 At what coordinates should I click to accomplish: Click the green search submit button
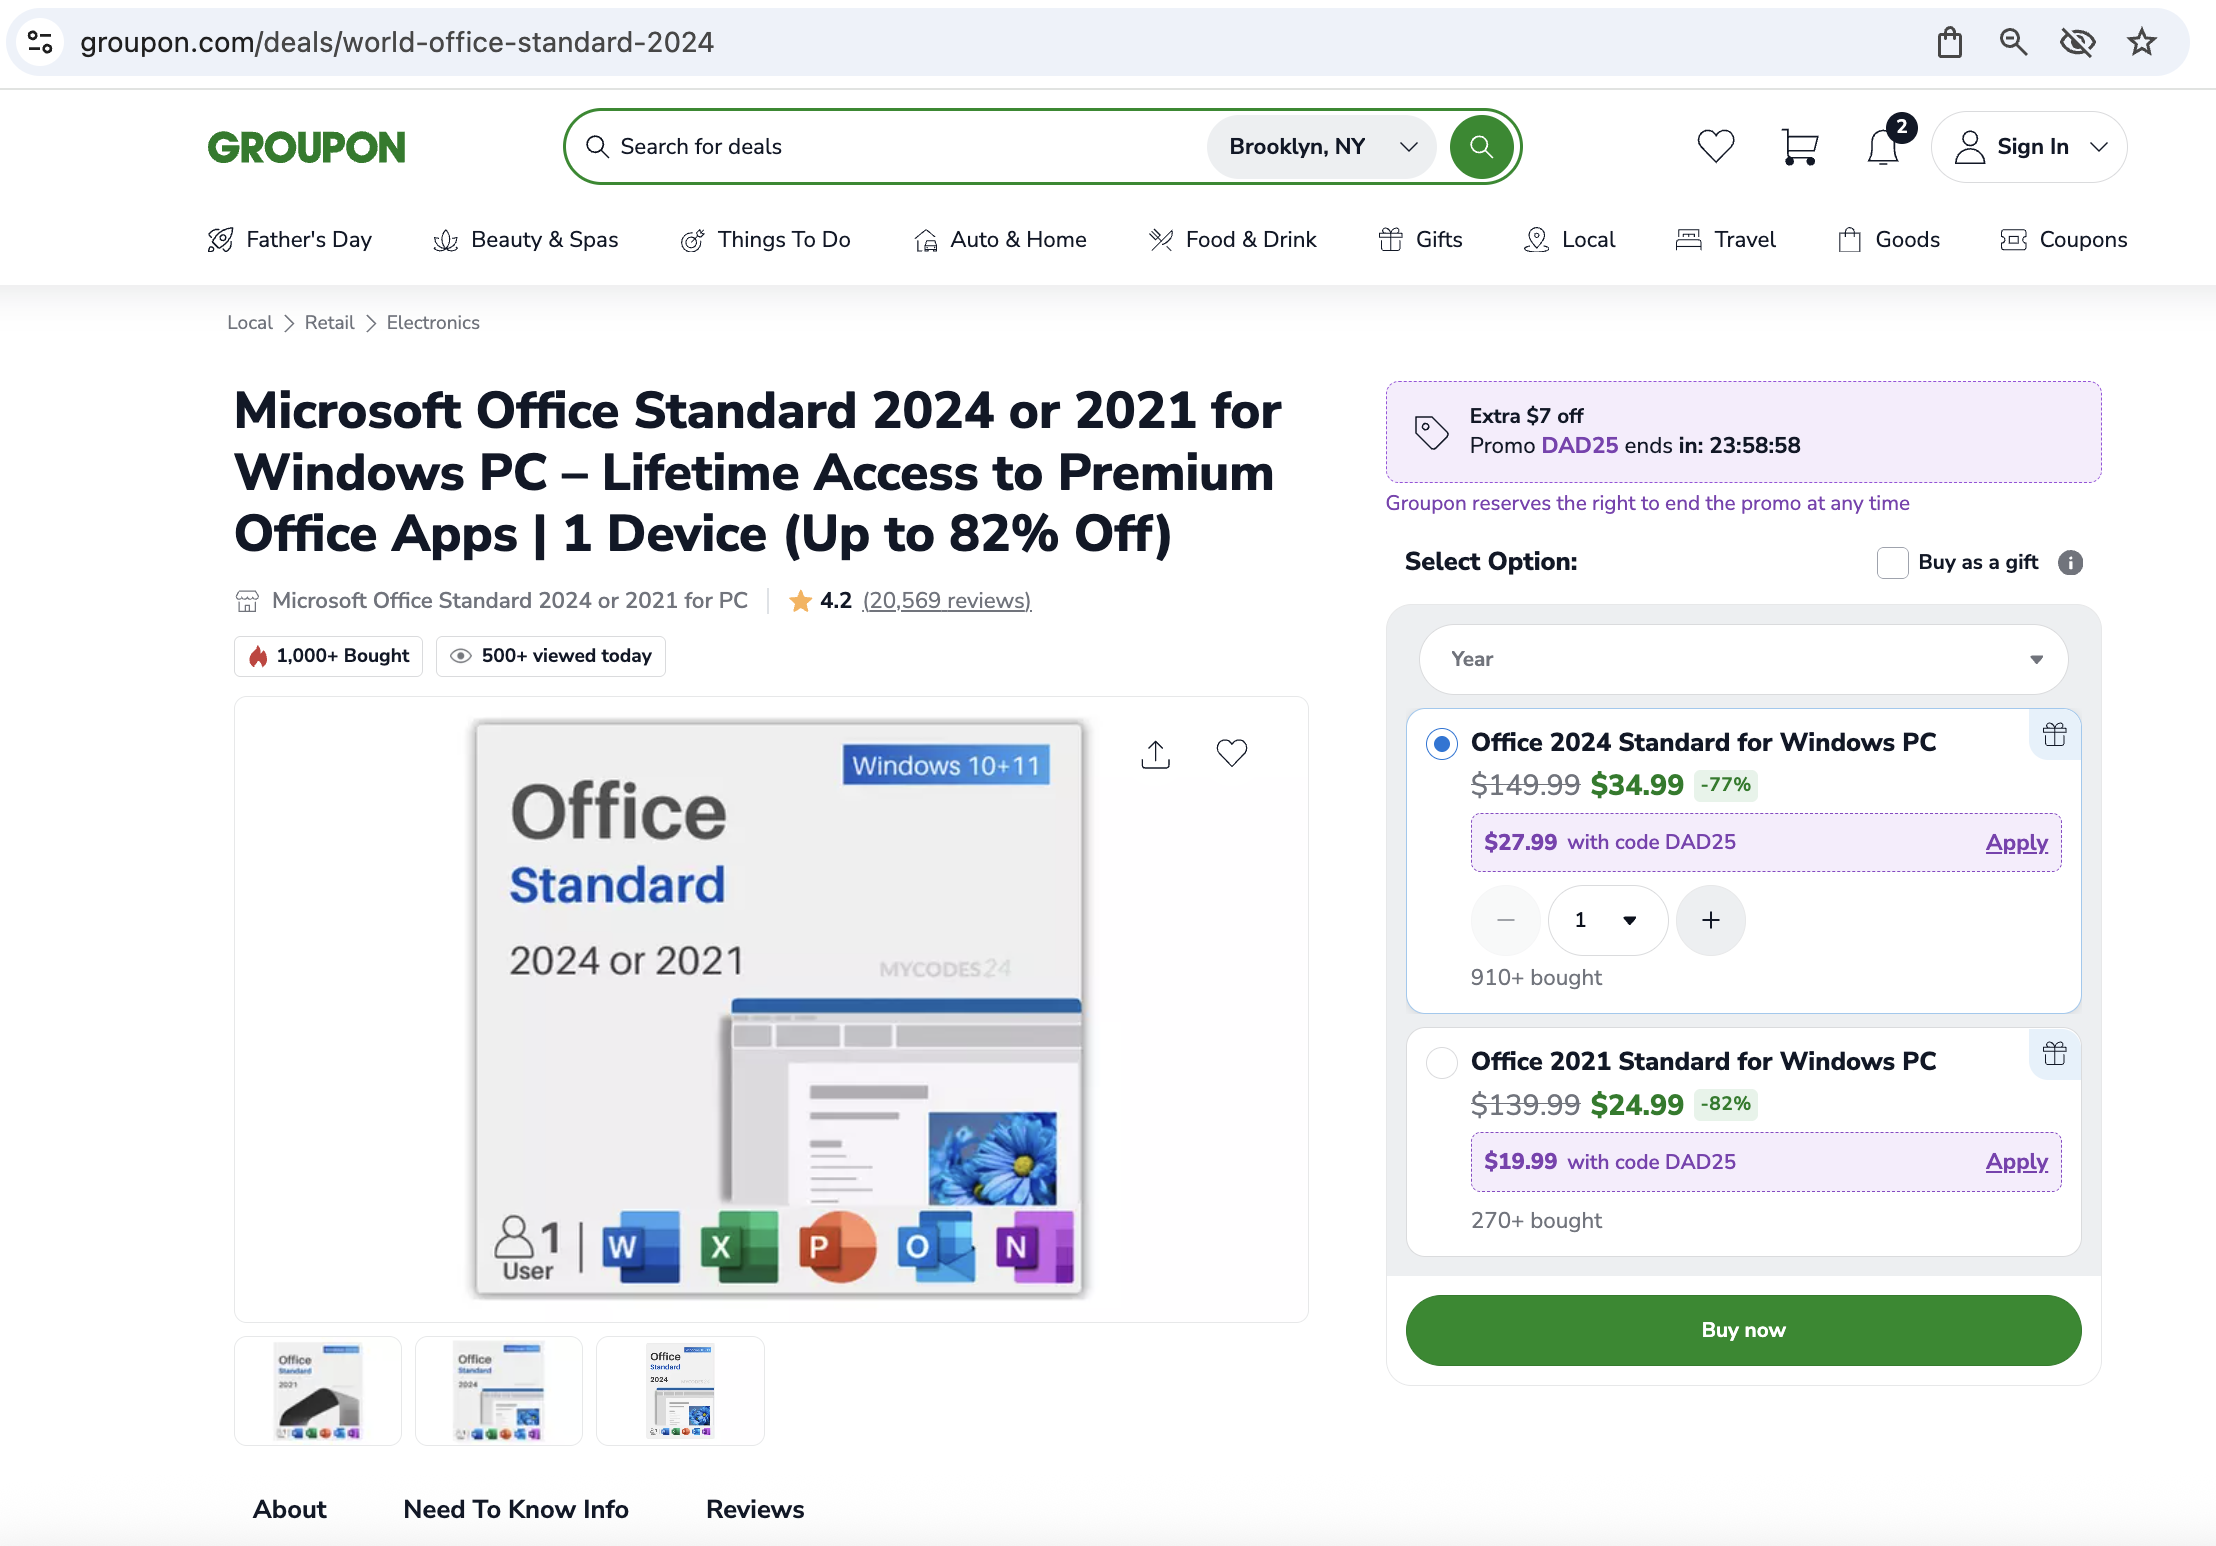(x=1481, y=147)
